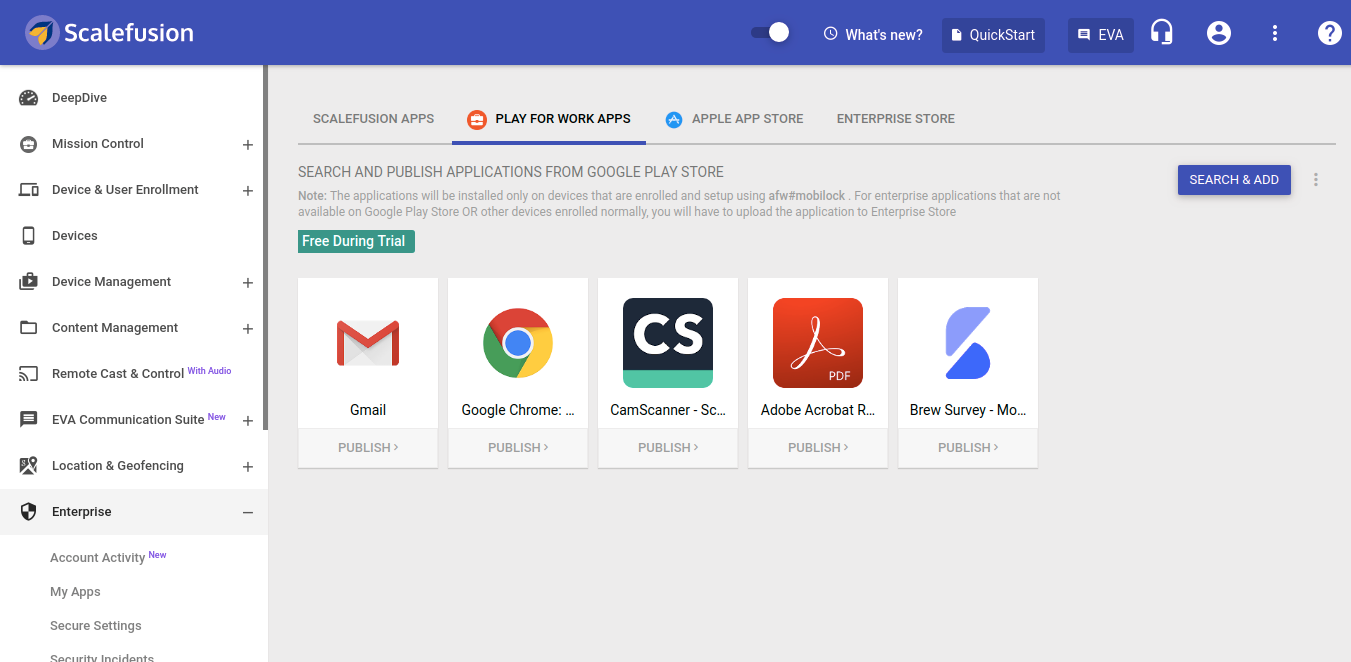The height and width of the screenshot is (662, 1351).
Task: Publish the Google Chrome app
Action: (x=518, y=448)
